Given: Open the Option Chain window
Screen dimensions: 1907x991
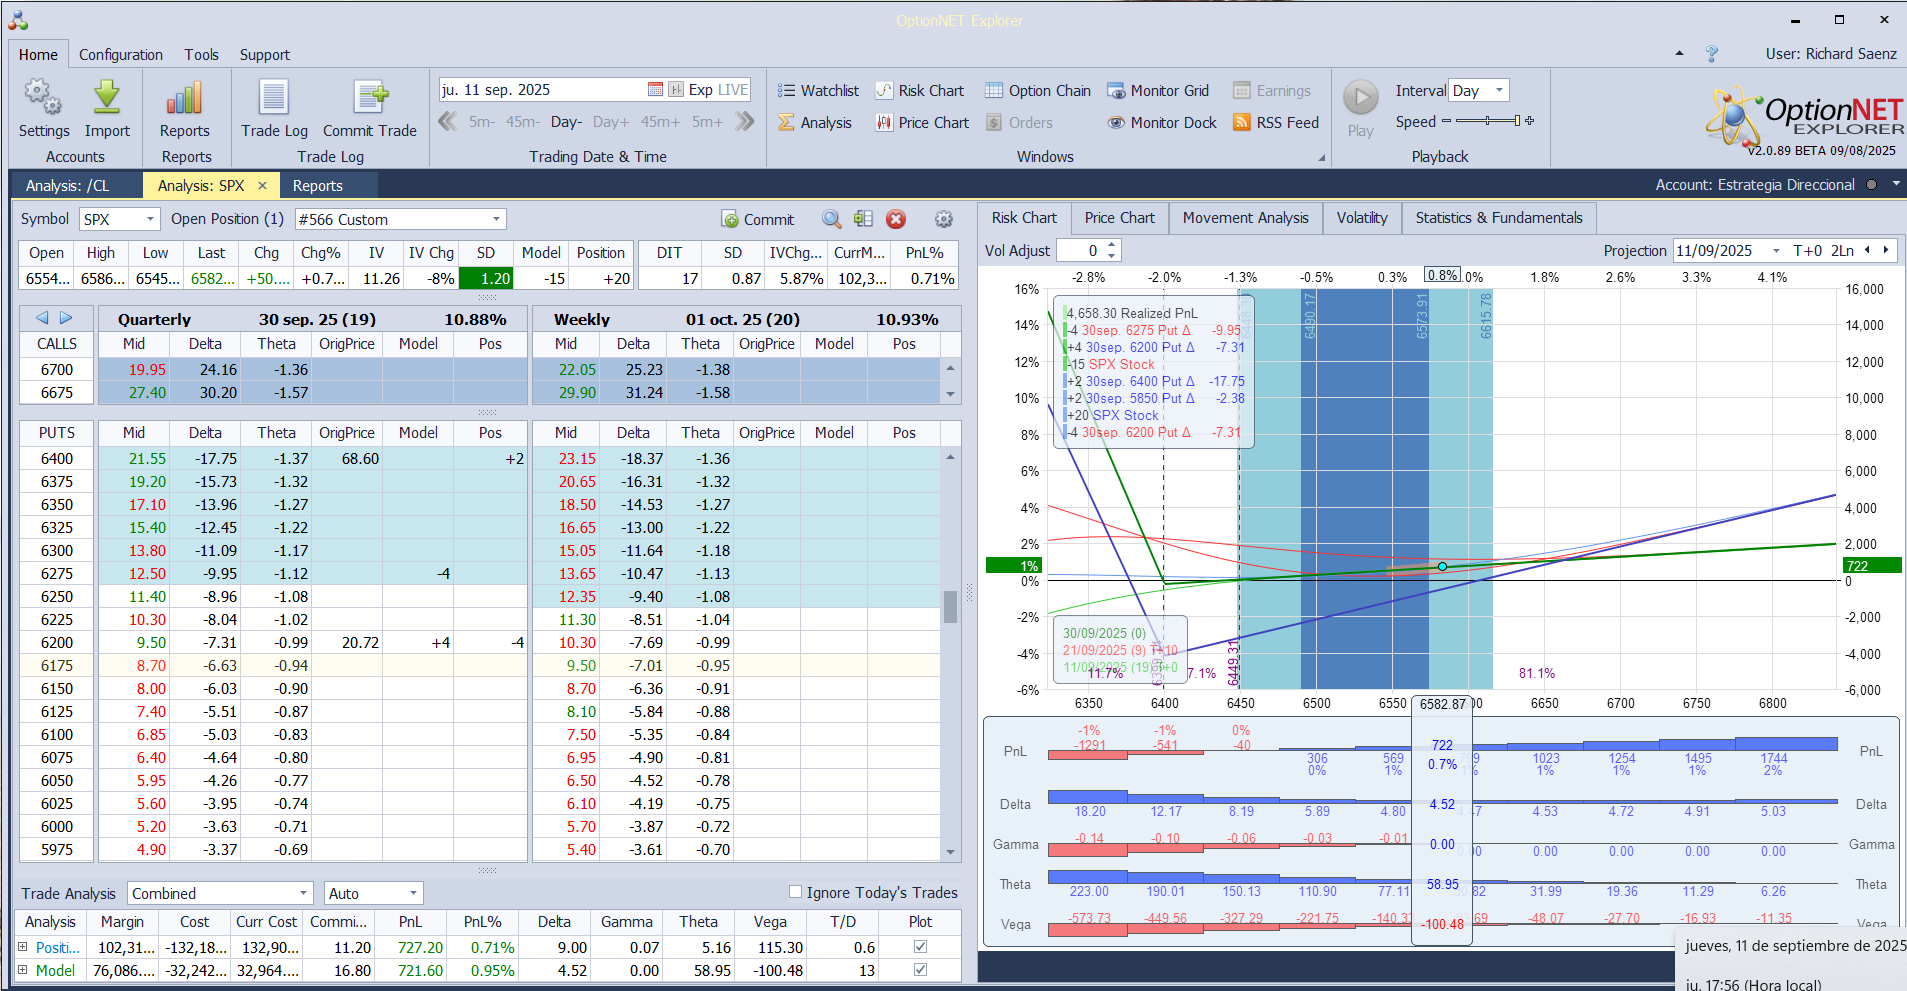Looking at the screenshot, I should tap(1038, 91).
